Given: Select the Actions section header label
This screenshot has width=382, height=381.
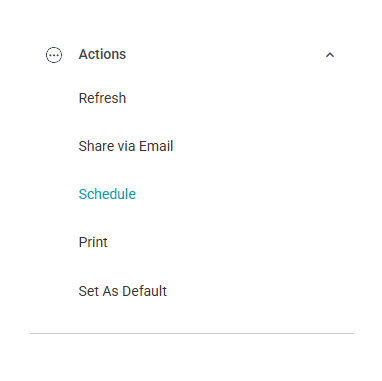Looking at the screenshot, I should [102, 54].
